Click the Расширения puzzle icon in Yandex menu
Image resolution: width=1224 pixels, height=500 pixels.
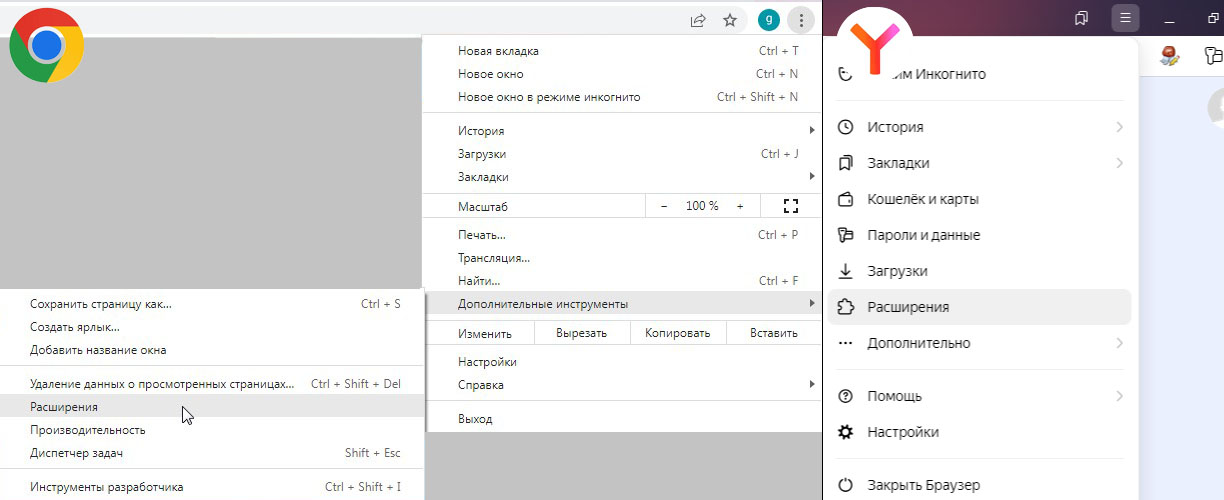[x=846, y=307]
